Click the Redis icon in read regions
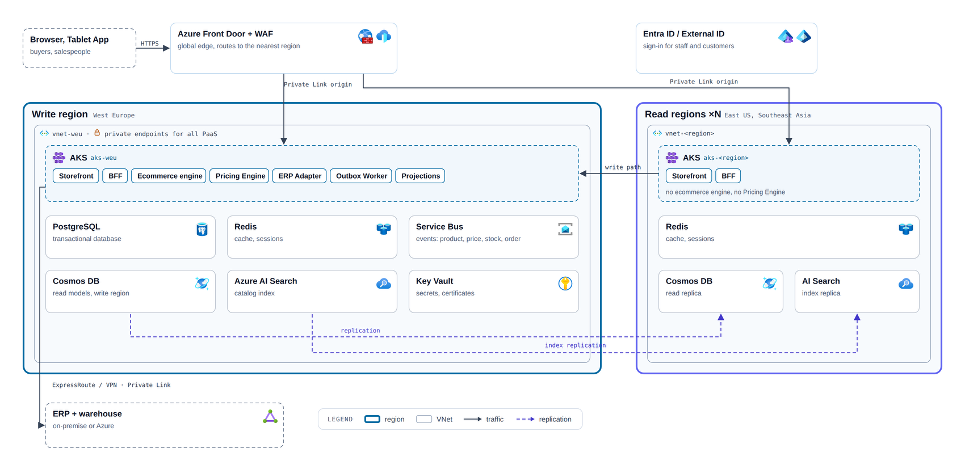Screen dimensions: 966x466 tap(906, 229)
